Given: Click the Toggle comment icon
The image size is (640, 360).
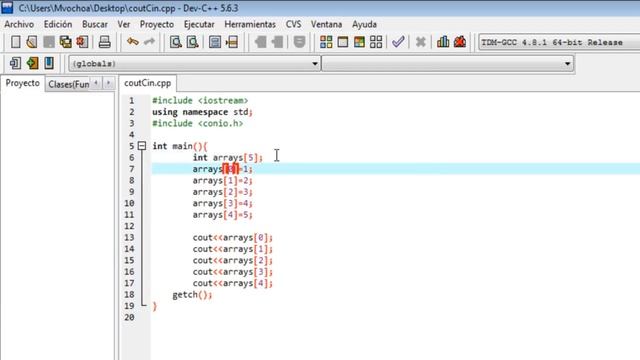Looking at the screenshot, I should click(x=299, y=42).
